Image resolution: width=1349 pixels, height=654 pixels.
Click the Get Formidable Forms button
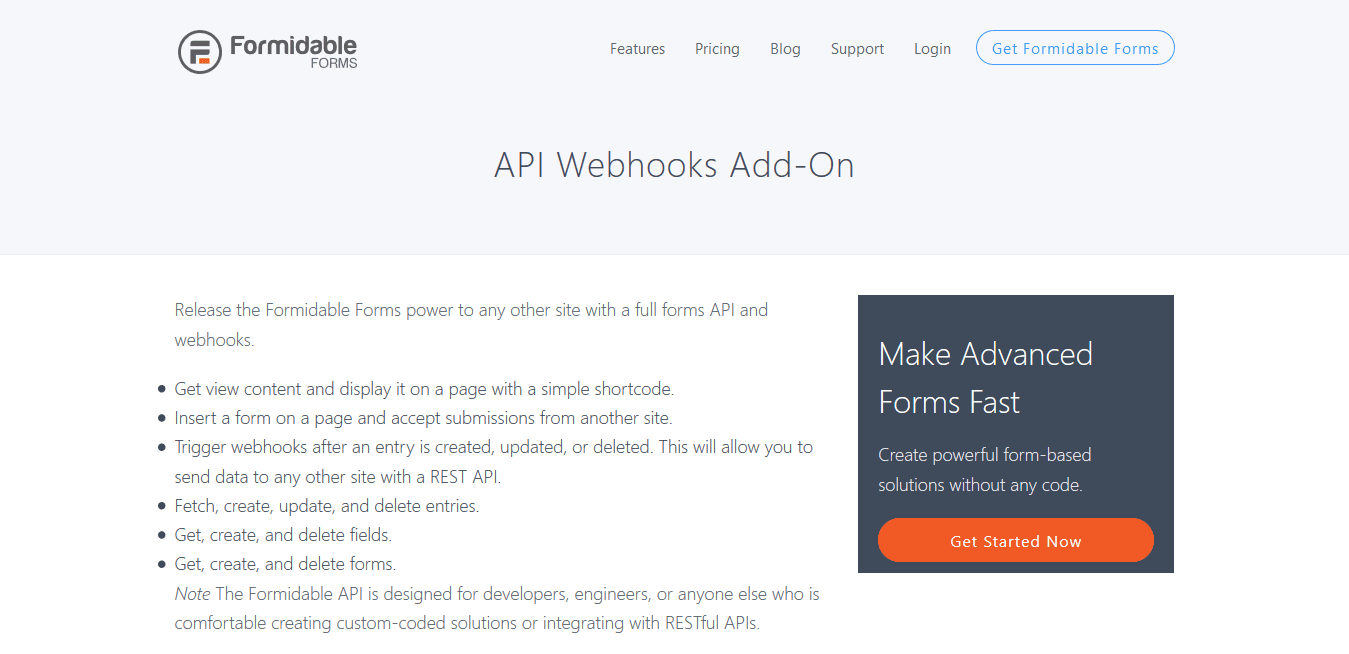click(x=1075, y=48)
